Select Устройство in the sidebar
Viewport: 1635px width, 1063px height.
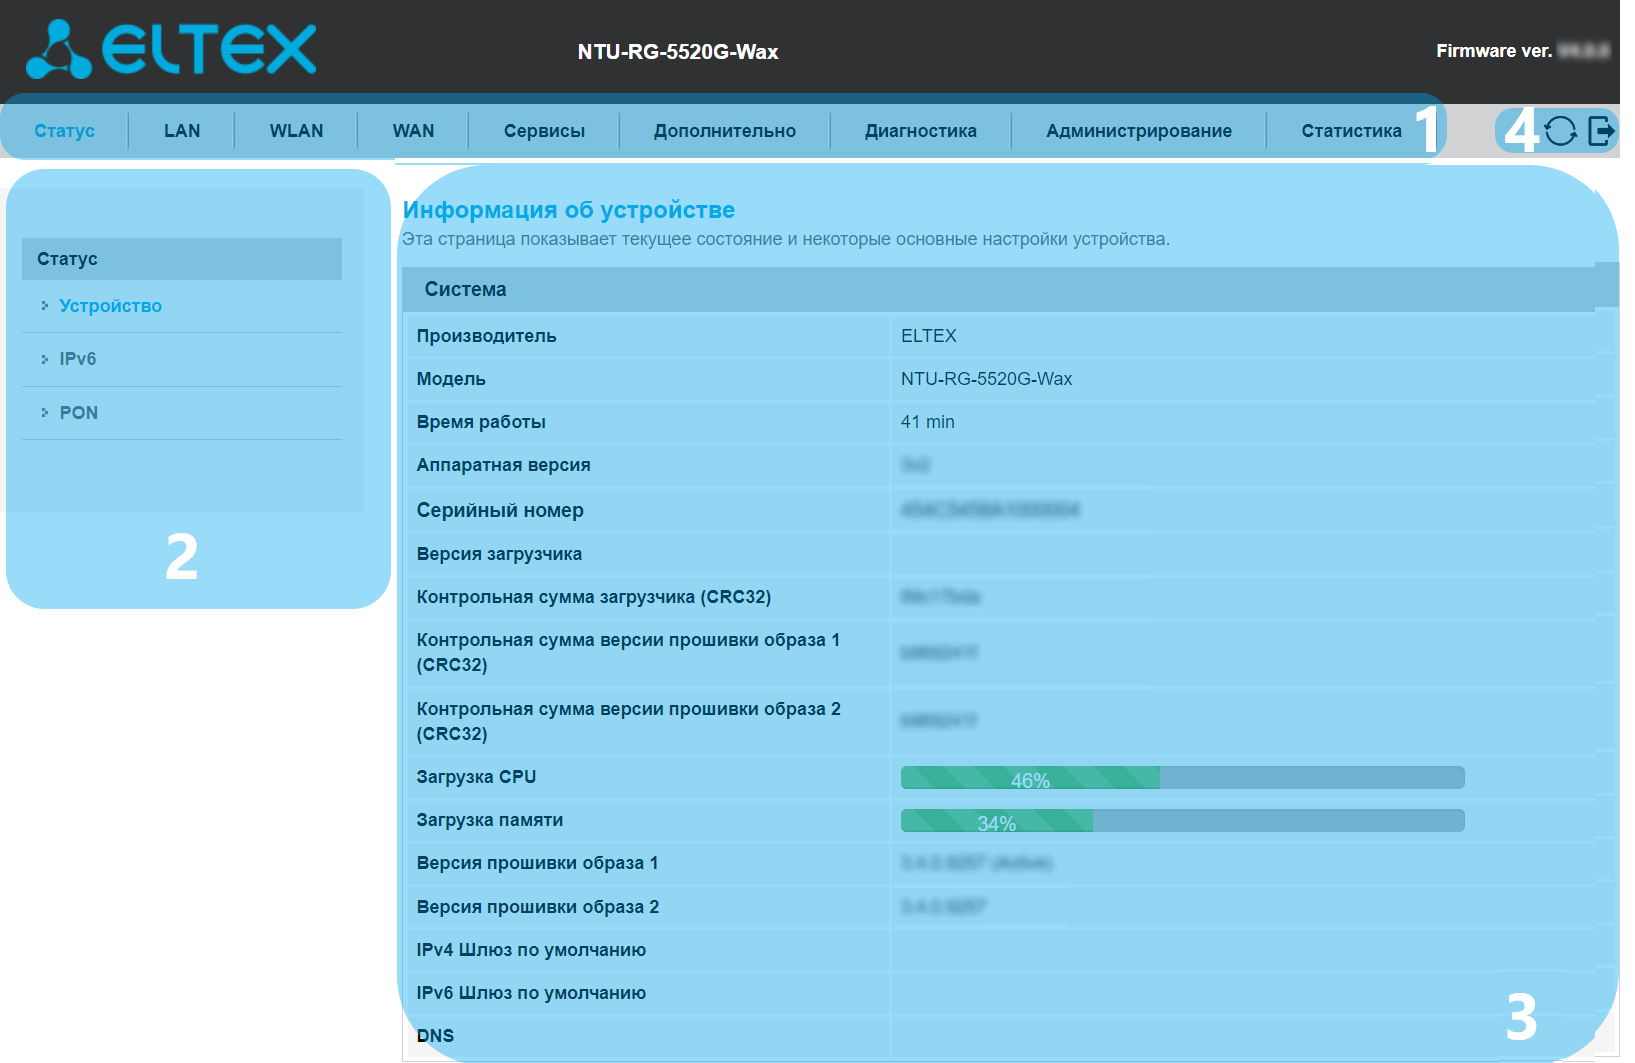(x=110, y=306)
